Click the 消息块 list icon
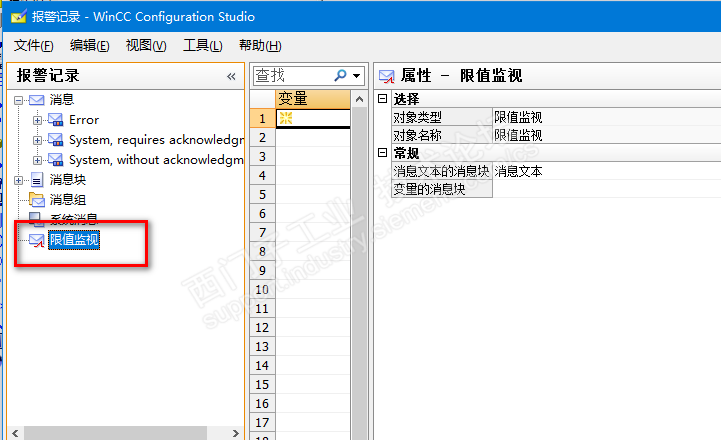This screenshot has height=440, width=721. click(37, 180)
